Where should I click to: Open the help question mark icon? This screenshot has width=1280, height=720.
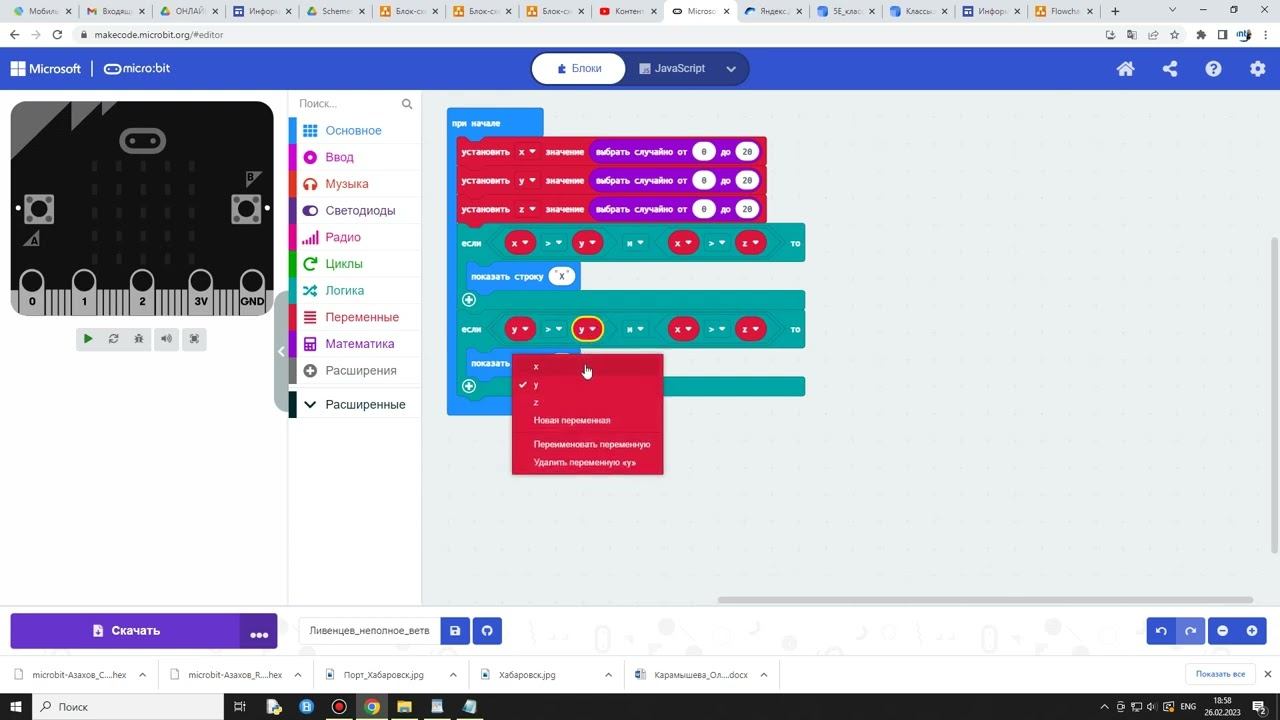[x=1213, y=69]
